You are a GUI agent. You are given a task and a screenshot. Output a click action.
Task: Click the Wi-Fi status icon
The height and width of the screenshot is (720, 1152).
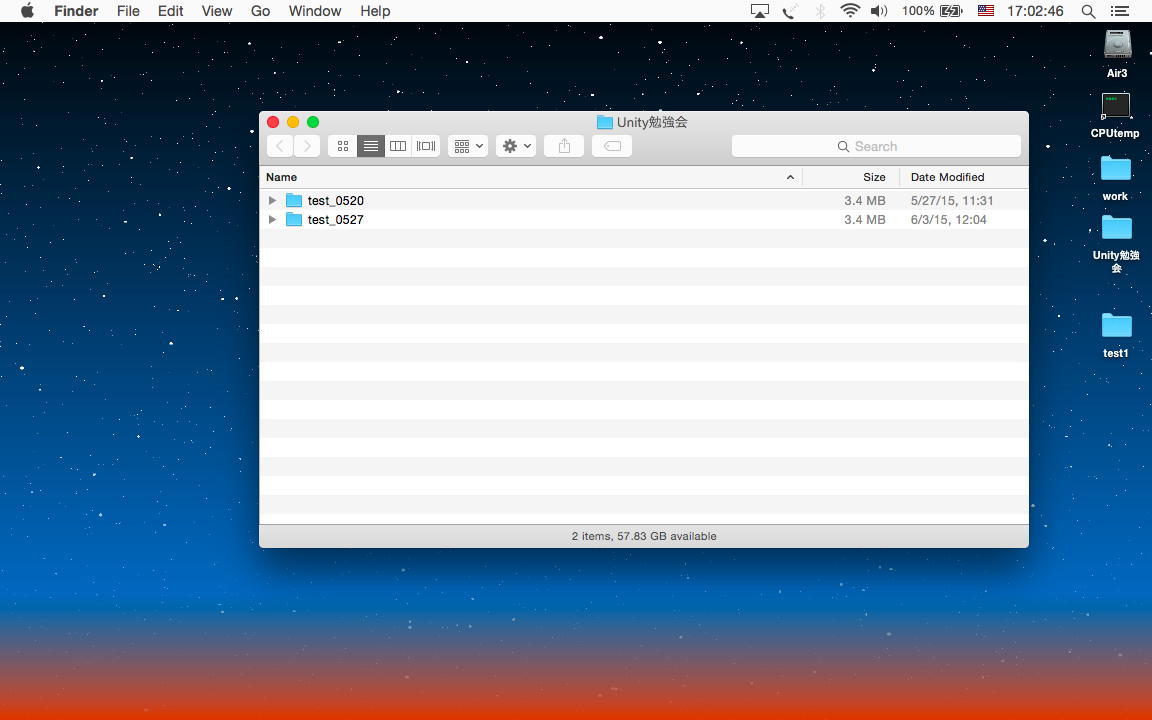850,11
